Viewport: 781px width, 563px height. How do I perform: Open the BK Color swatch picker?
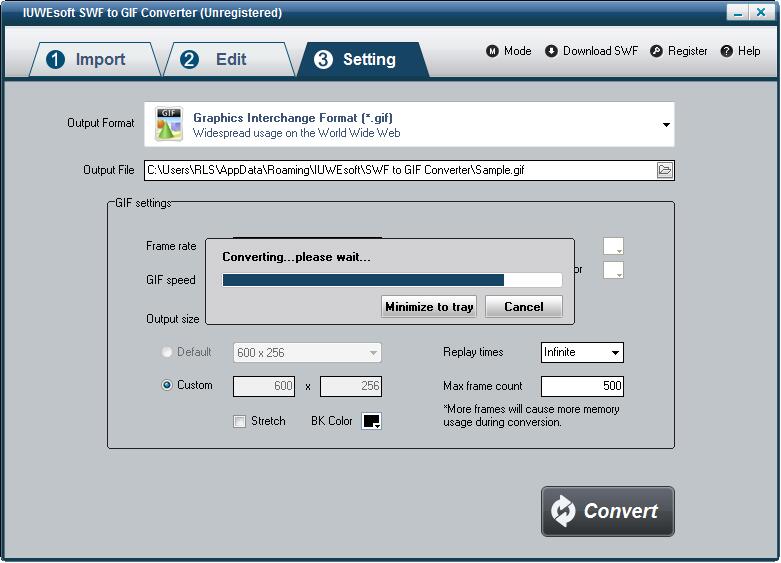(372, 421)
